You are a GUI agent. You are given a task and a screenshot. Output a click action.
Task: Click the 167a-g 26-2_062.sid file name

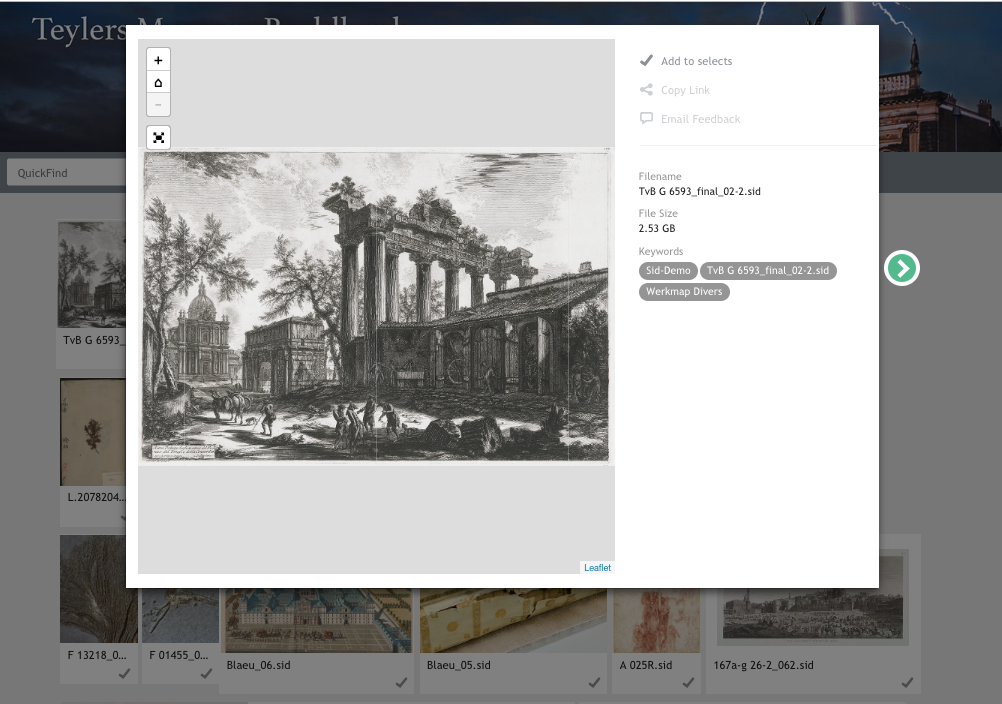(764, 665)
